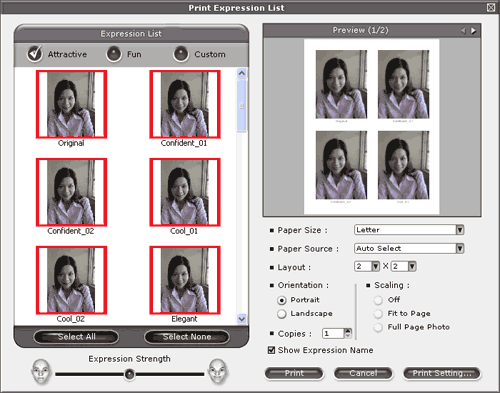Open Print Setting dialog
500x393 pixels.
442,373
